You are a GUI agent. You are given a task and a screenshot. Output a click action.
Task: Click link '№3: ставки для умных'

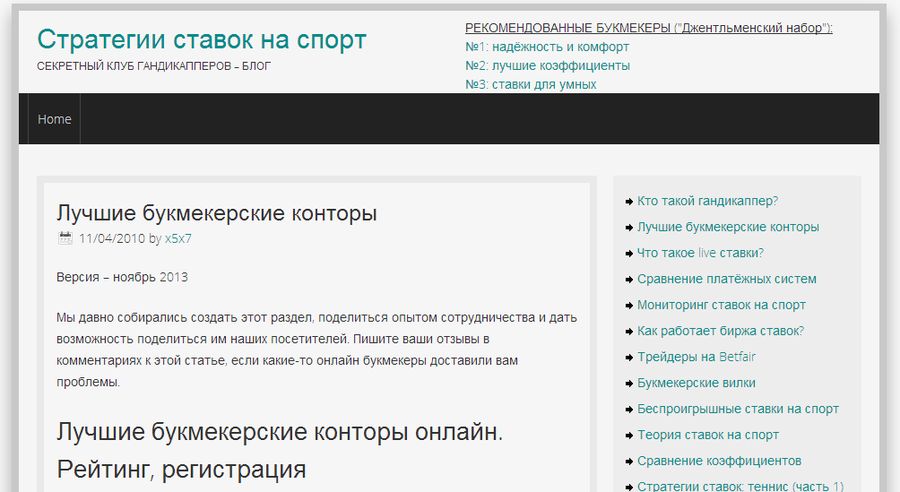pos(531,84)
